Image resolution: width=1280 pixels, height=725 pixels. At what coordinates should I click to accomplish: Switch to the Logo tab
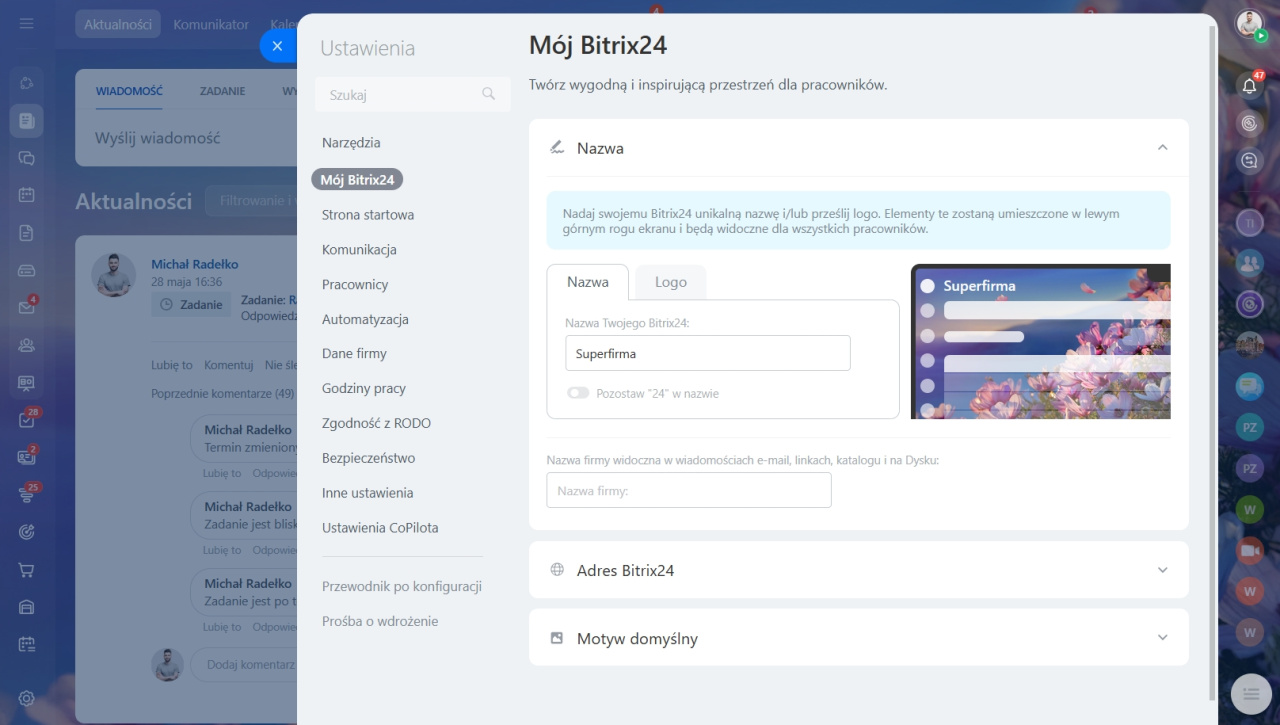(671, 282)
